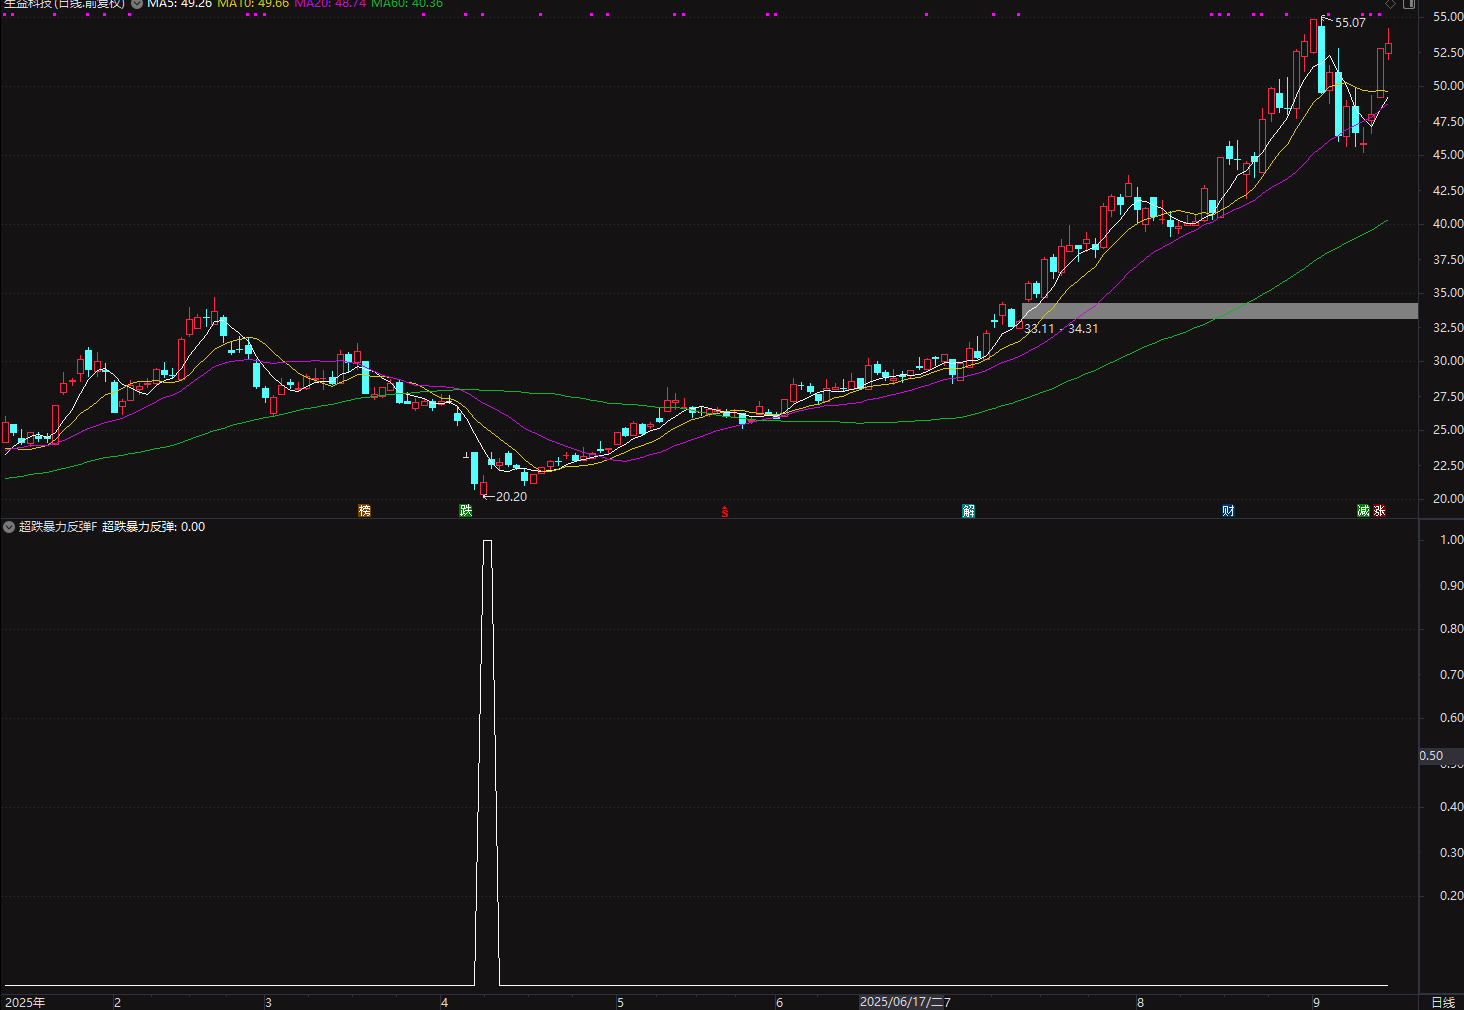The image size is (1464, 1010).
Task: Click the 33.11 - 34.31 gap label
Action: (1061, 329)
